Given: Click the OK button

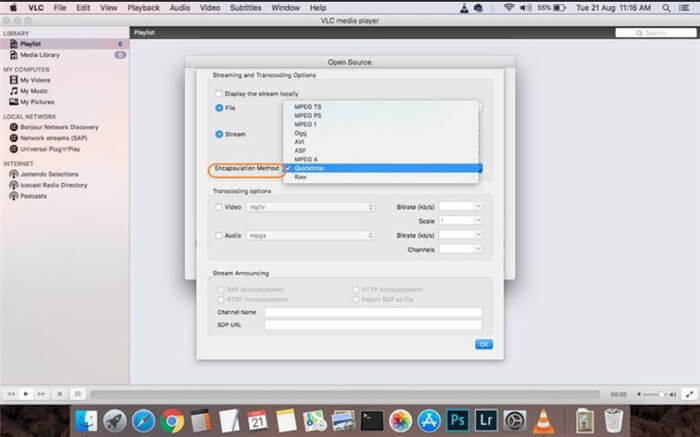Looking at the screenshot, I should pos(483,343).
